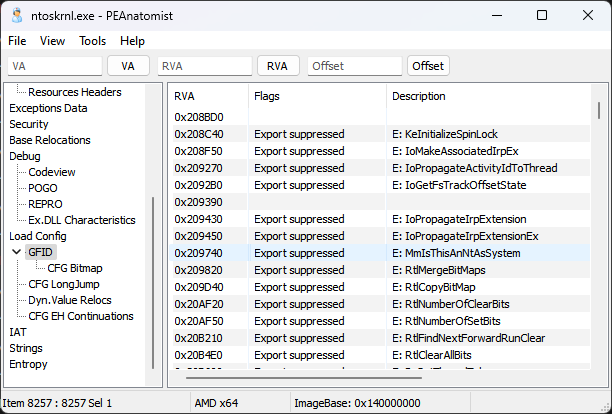Open the Help menu

(x=132, y=41)
